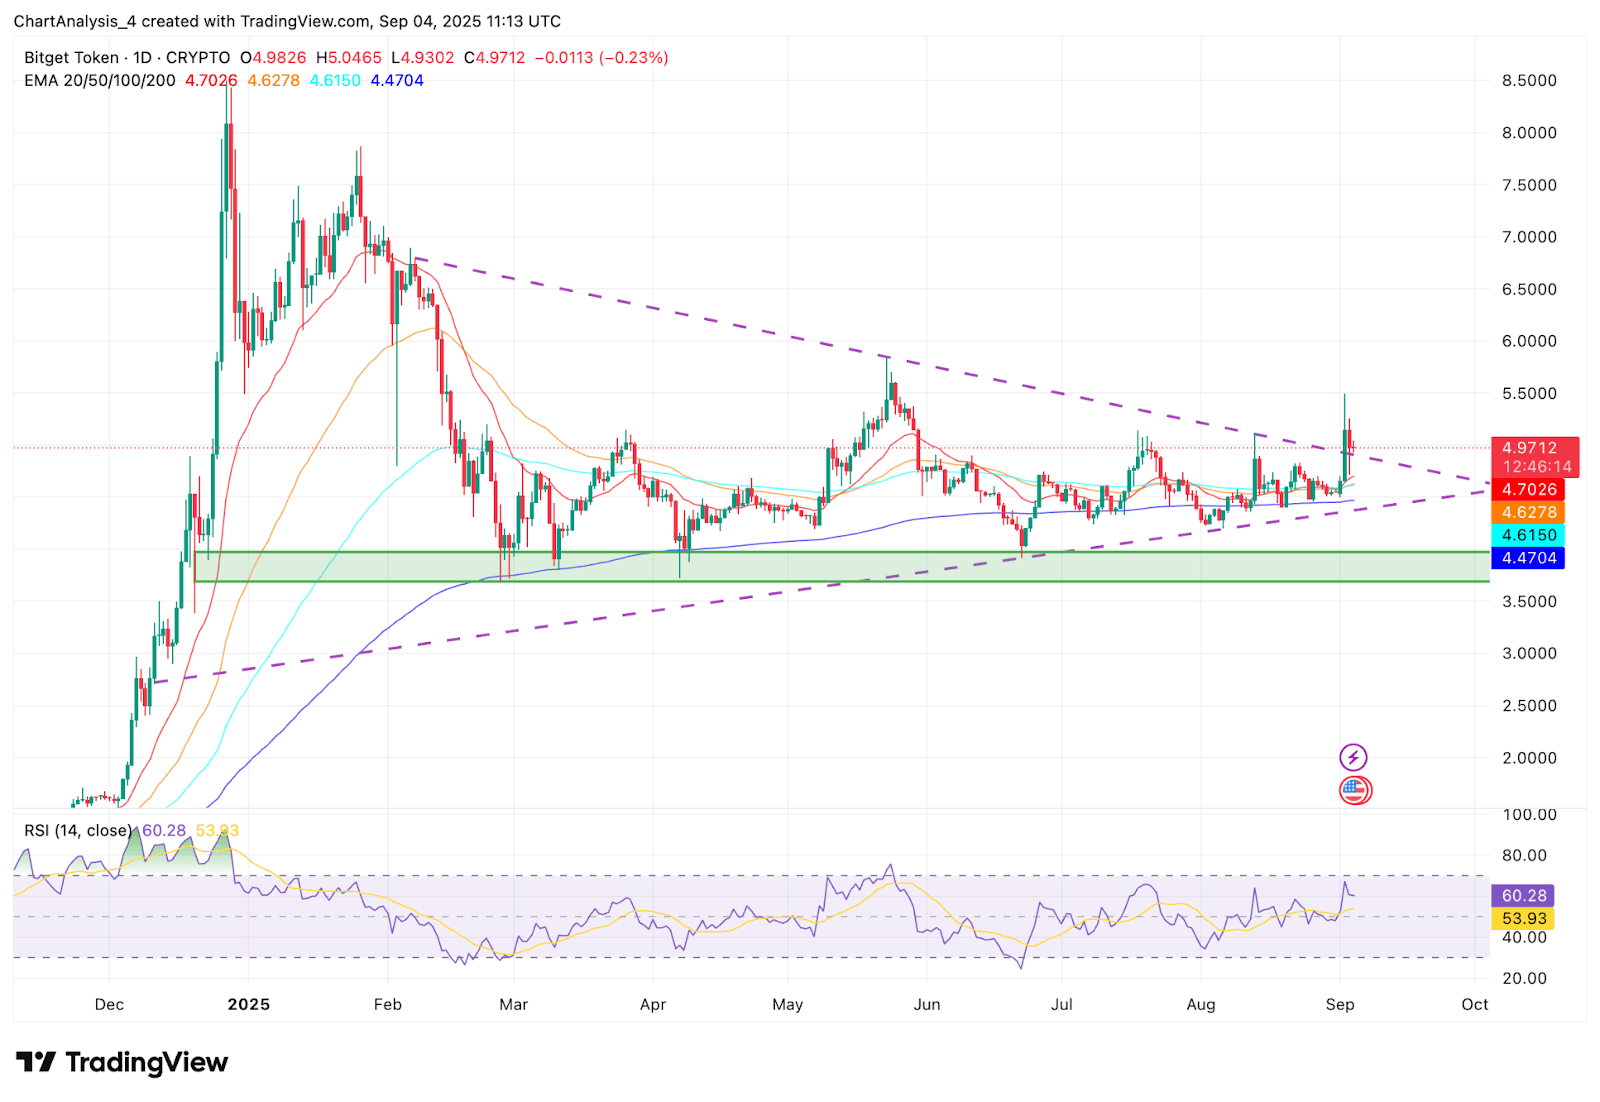
Task: Select the red EMA 20 price label
Action: (1530, 490)
